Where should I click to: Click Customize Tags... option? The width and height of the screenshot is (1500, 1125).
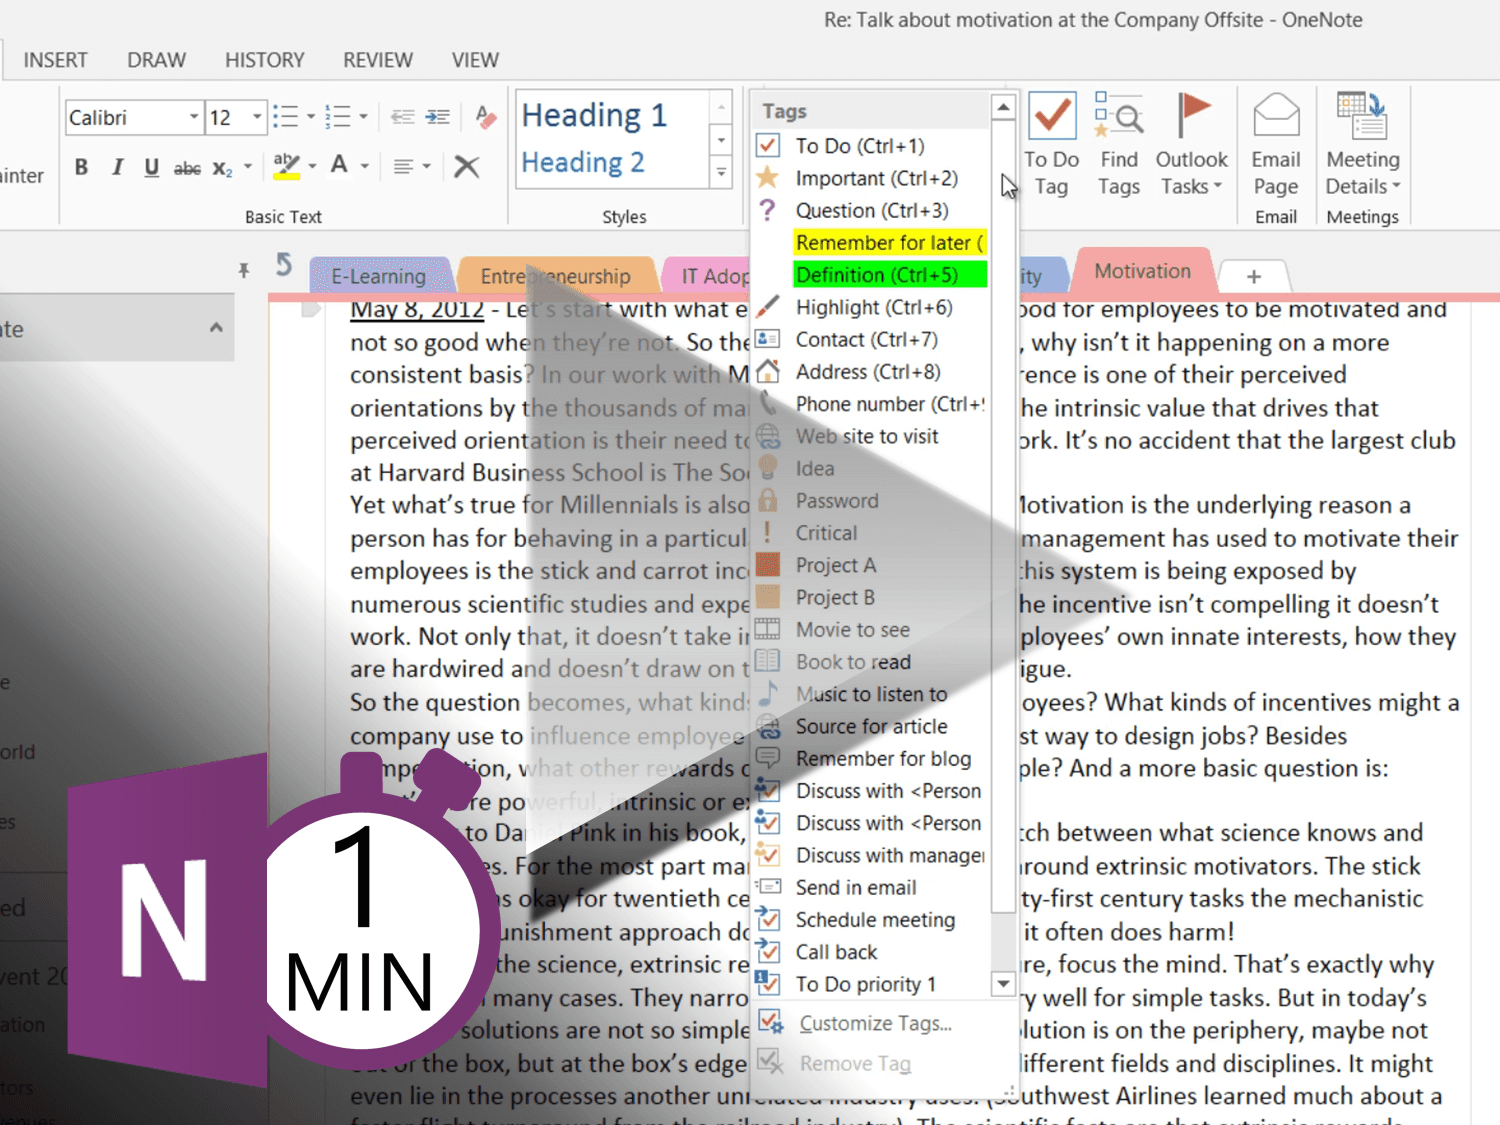point(875,1023)
